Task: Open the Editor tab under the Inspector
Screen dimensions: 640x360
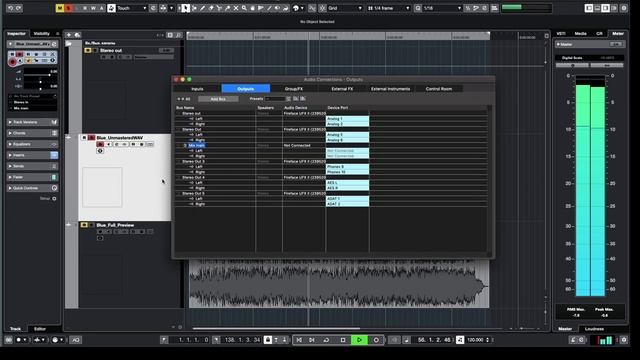Action: 40,329
